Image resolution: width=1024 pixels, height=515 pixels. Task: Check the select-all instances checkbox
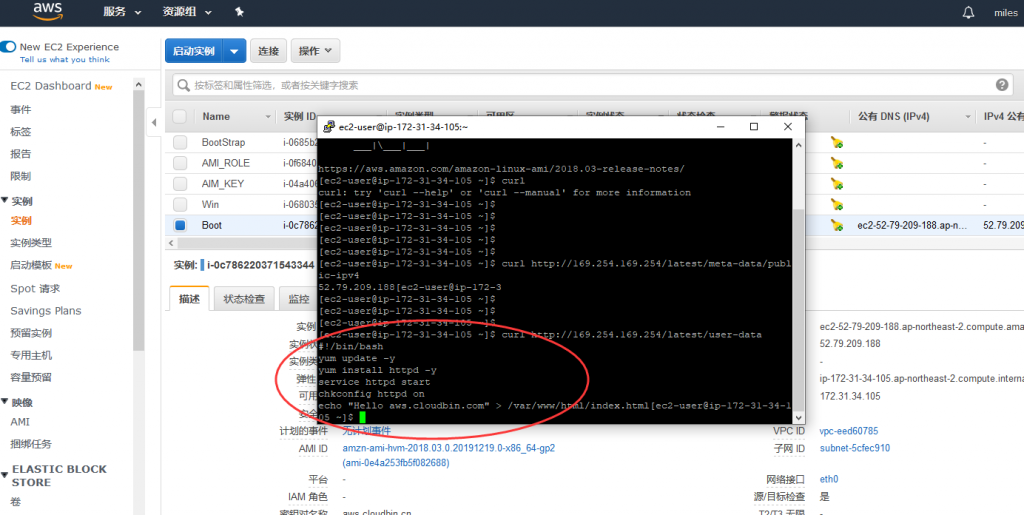click(180, 116)
